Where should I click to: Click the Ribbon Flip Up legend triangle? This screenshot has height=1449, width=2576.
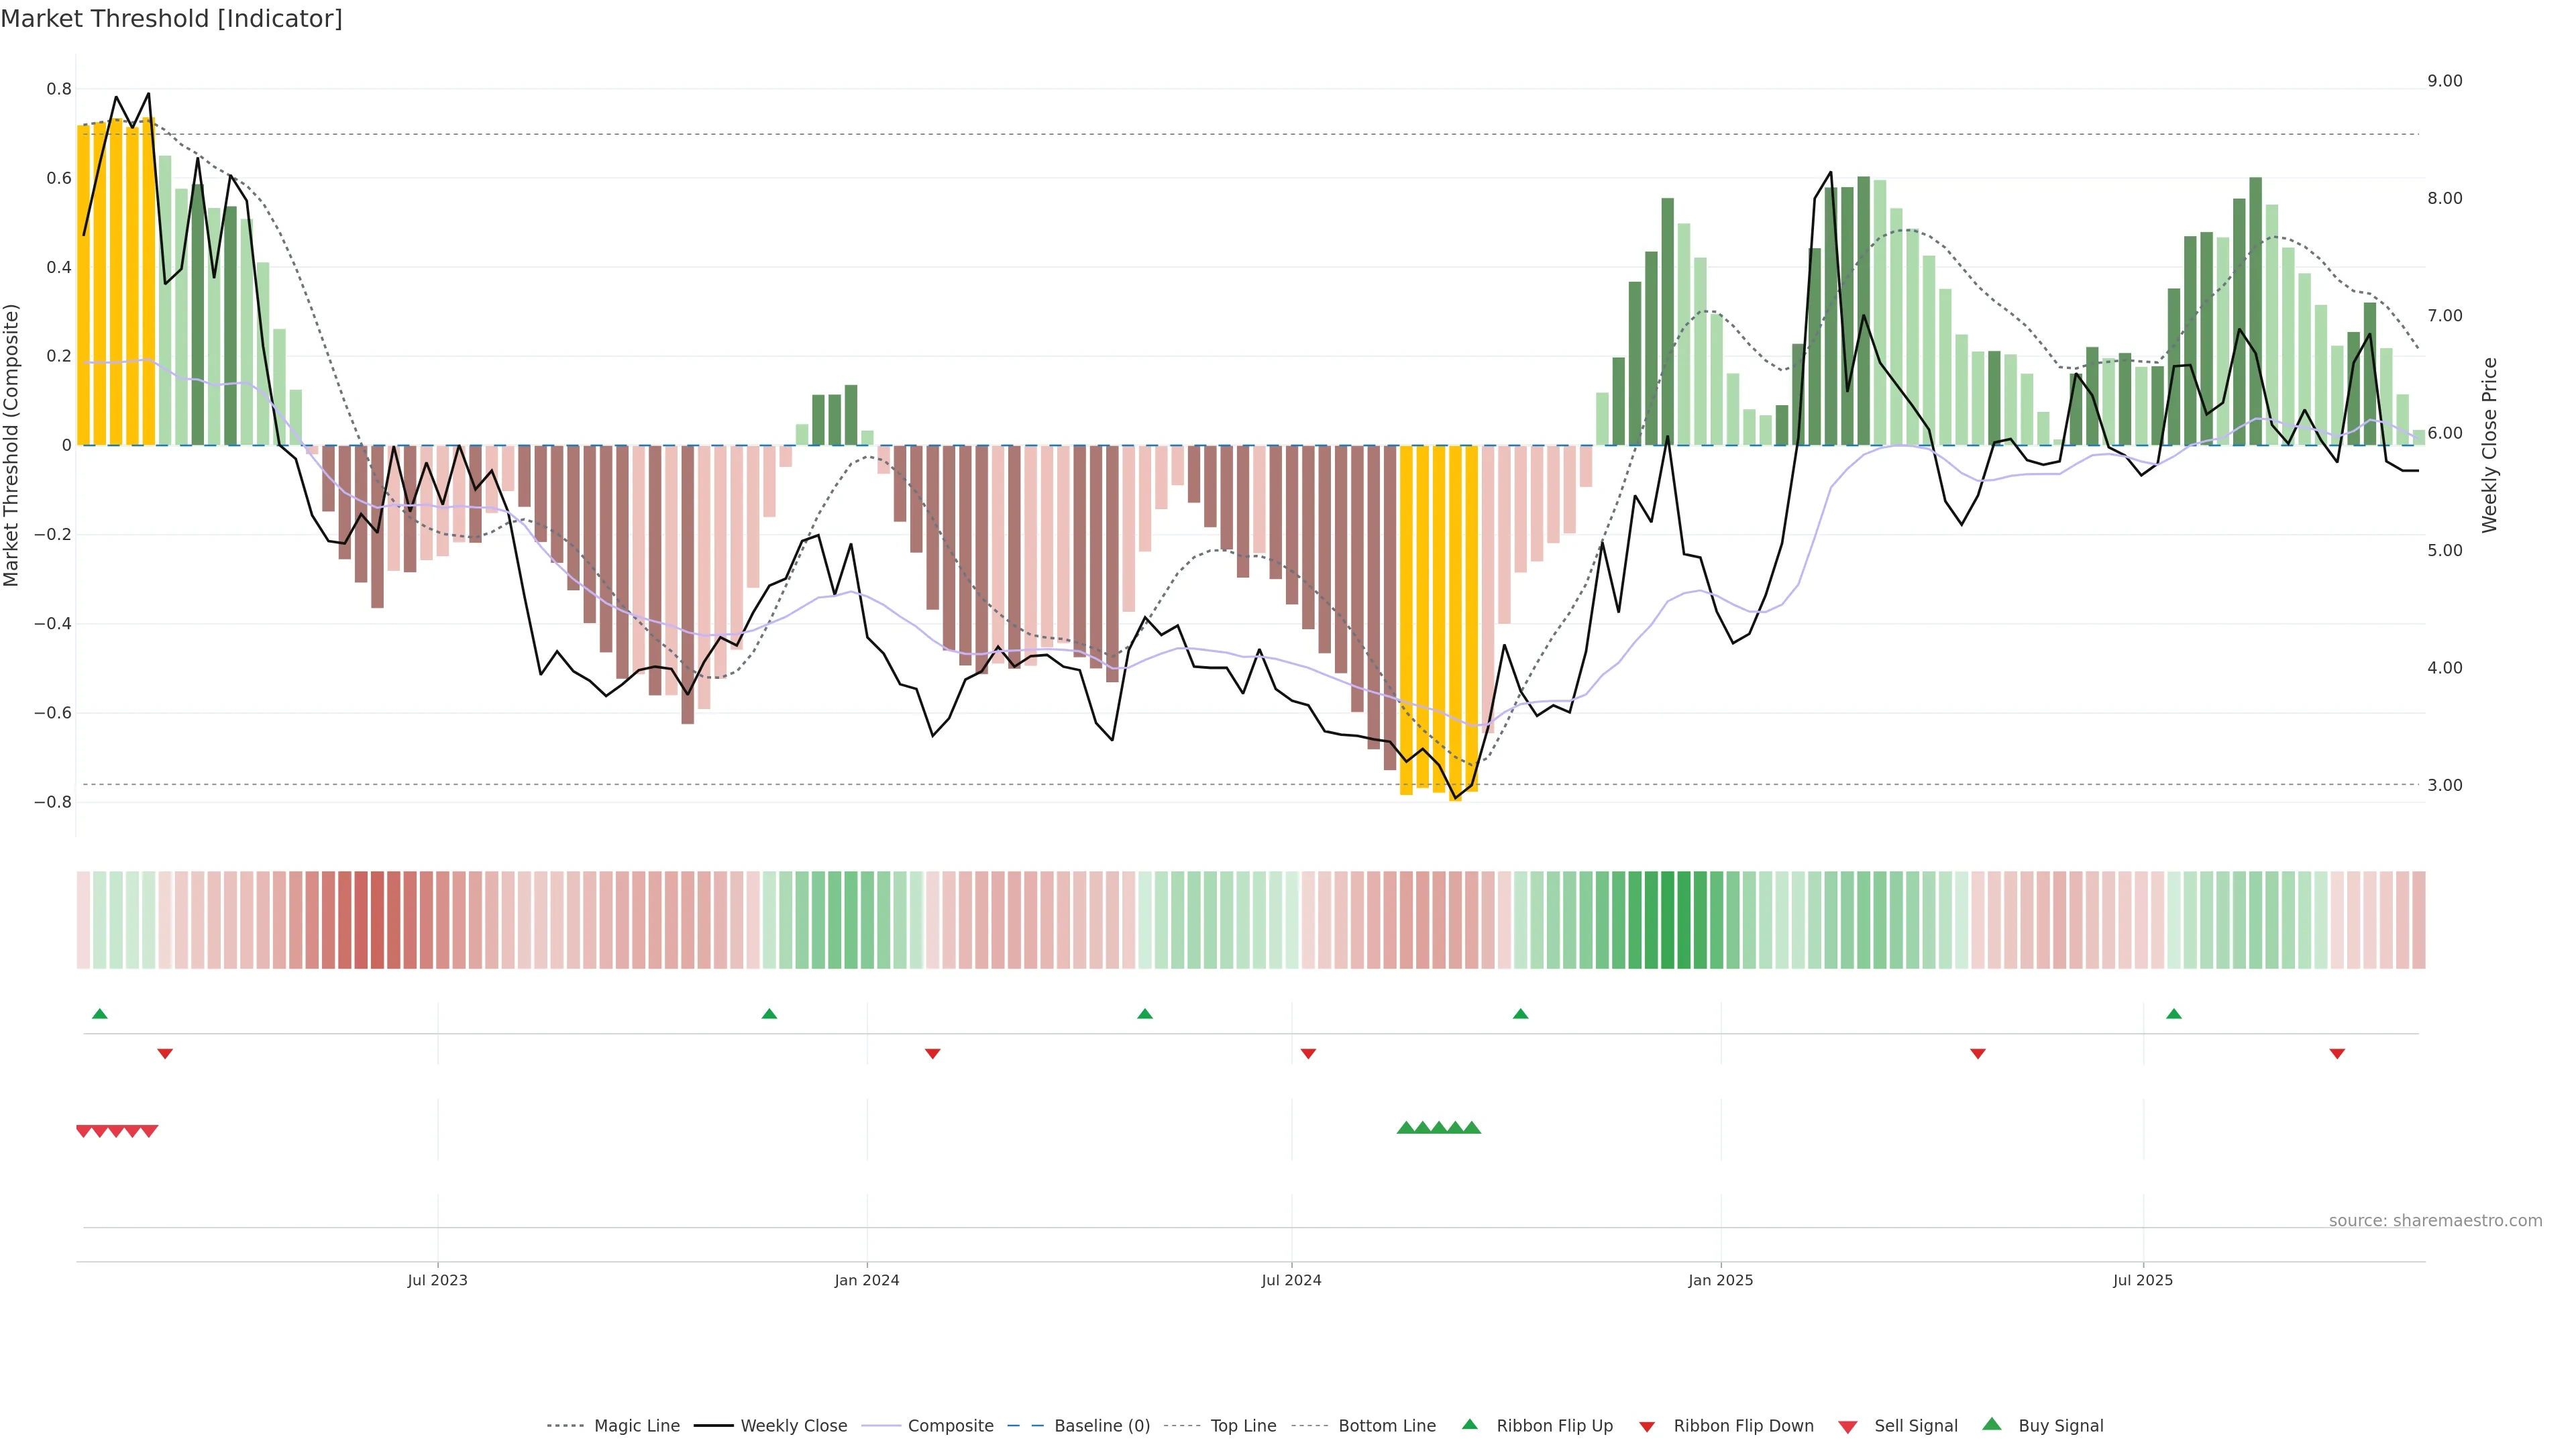(1469, 1424)
